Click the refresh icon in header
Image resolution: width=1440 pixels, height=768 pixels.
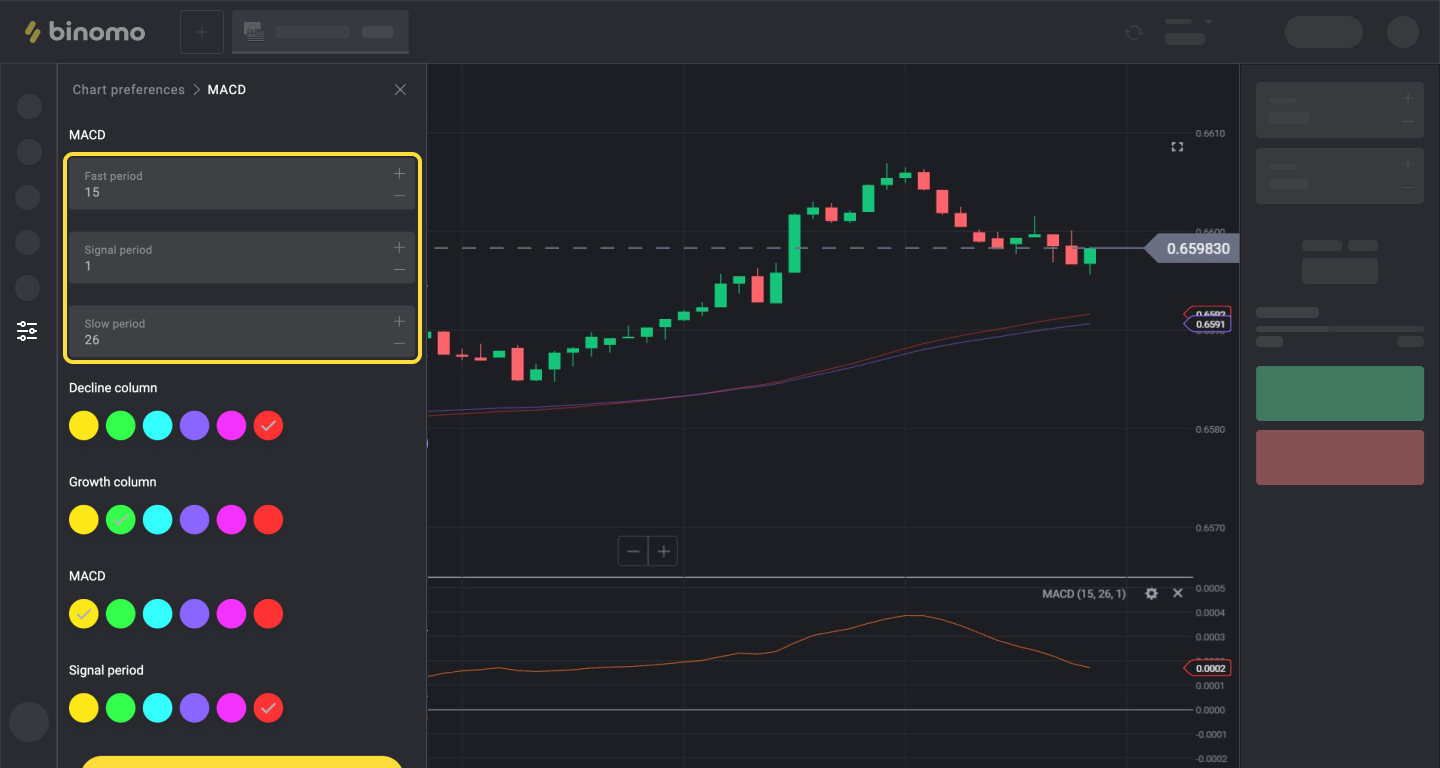tap(1134, 32)
